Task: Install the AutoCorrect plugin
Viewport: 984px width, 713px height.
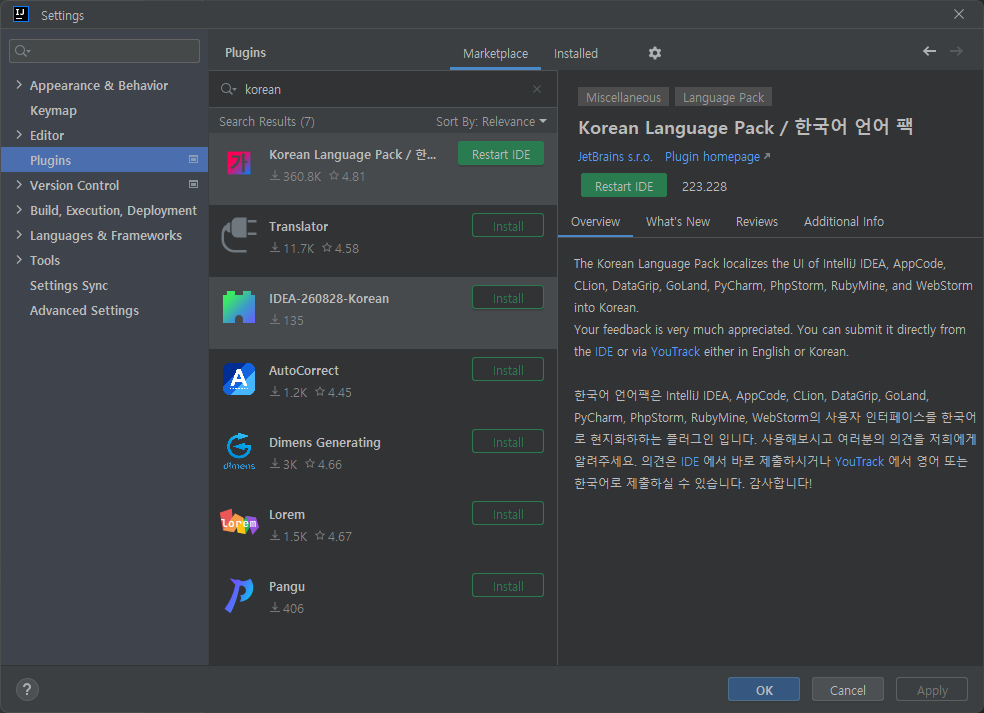Action: [x=508, y=370]
